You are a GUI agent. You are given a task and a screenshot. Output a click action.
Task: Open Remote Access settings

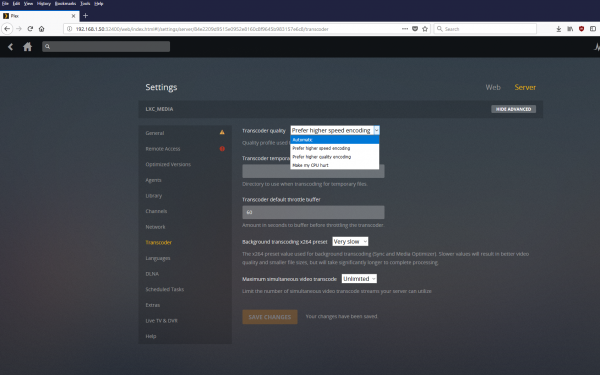pos(163,149)
